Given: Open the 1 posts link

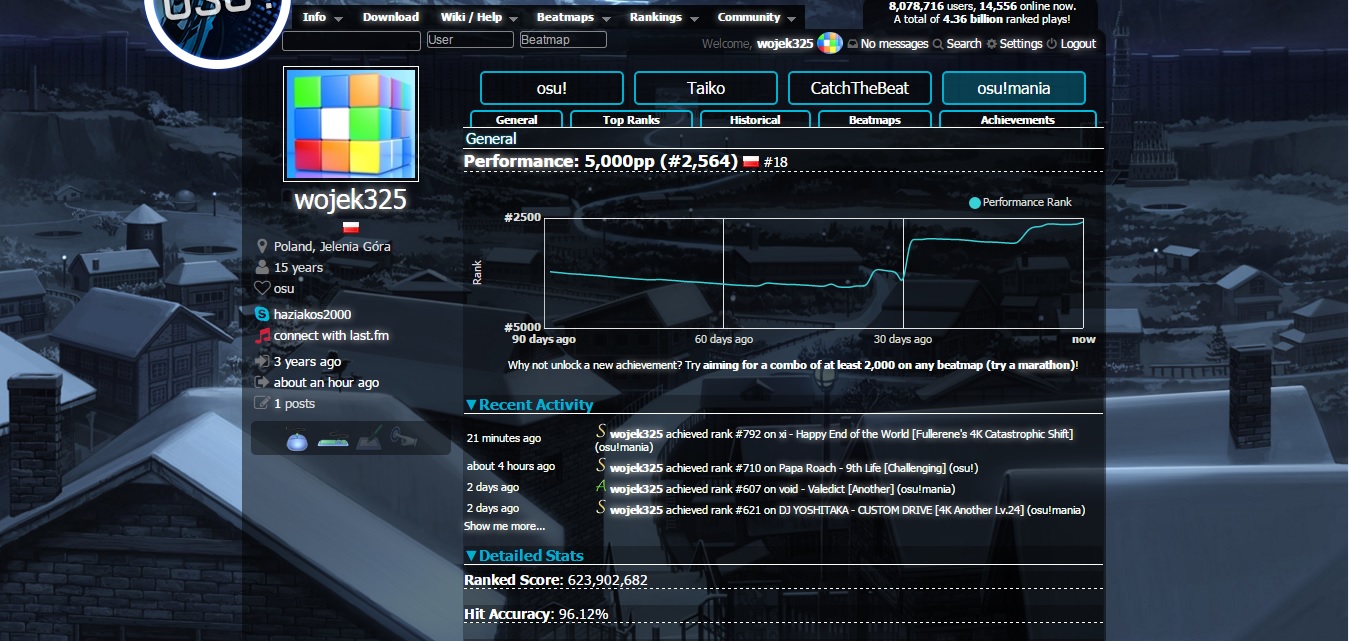Looking at the screenshot, I should pos(294,404).
